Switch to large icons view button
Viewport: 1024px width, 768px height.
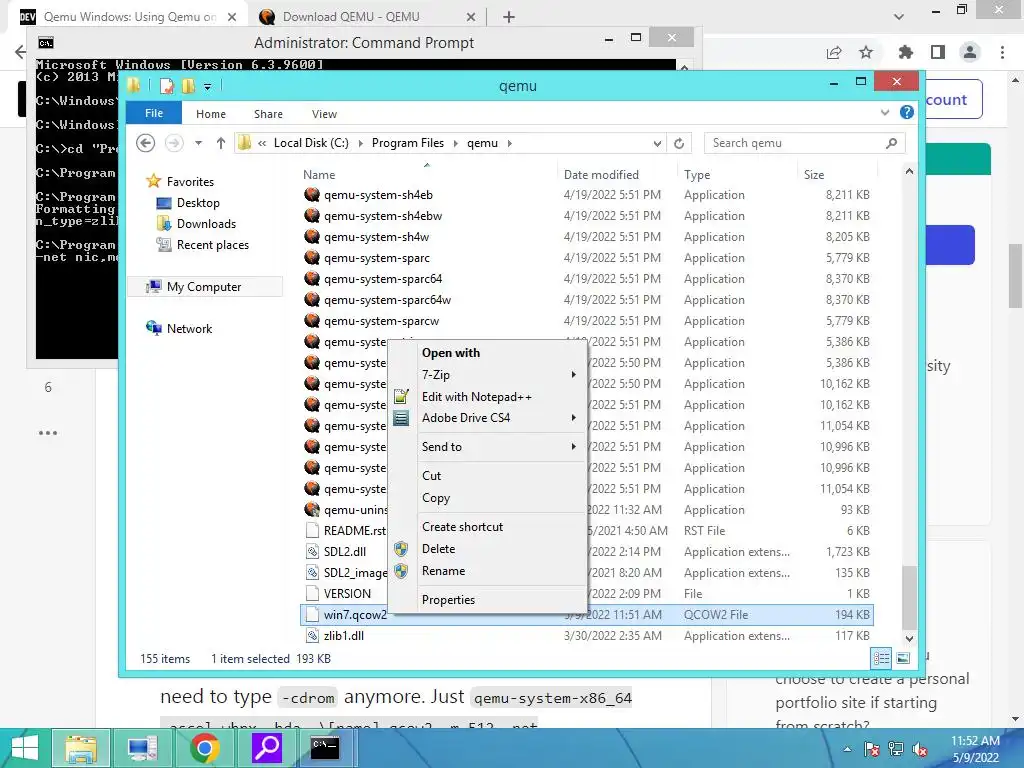coord(903,658)
